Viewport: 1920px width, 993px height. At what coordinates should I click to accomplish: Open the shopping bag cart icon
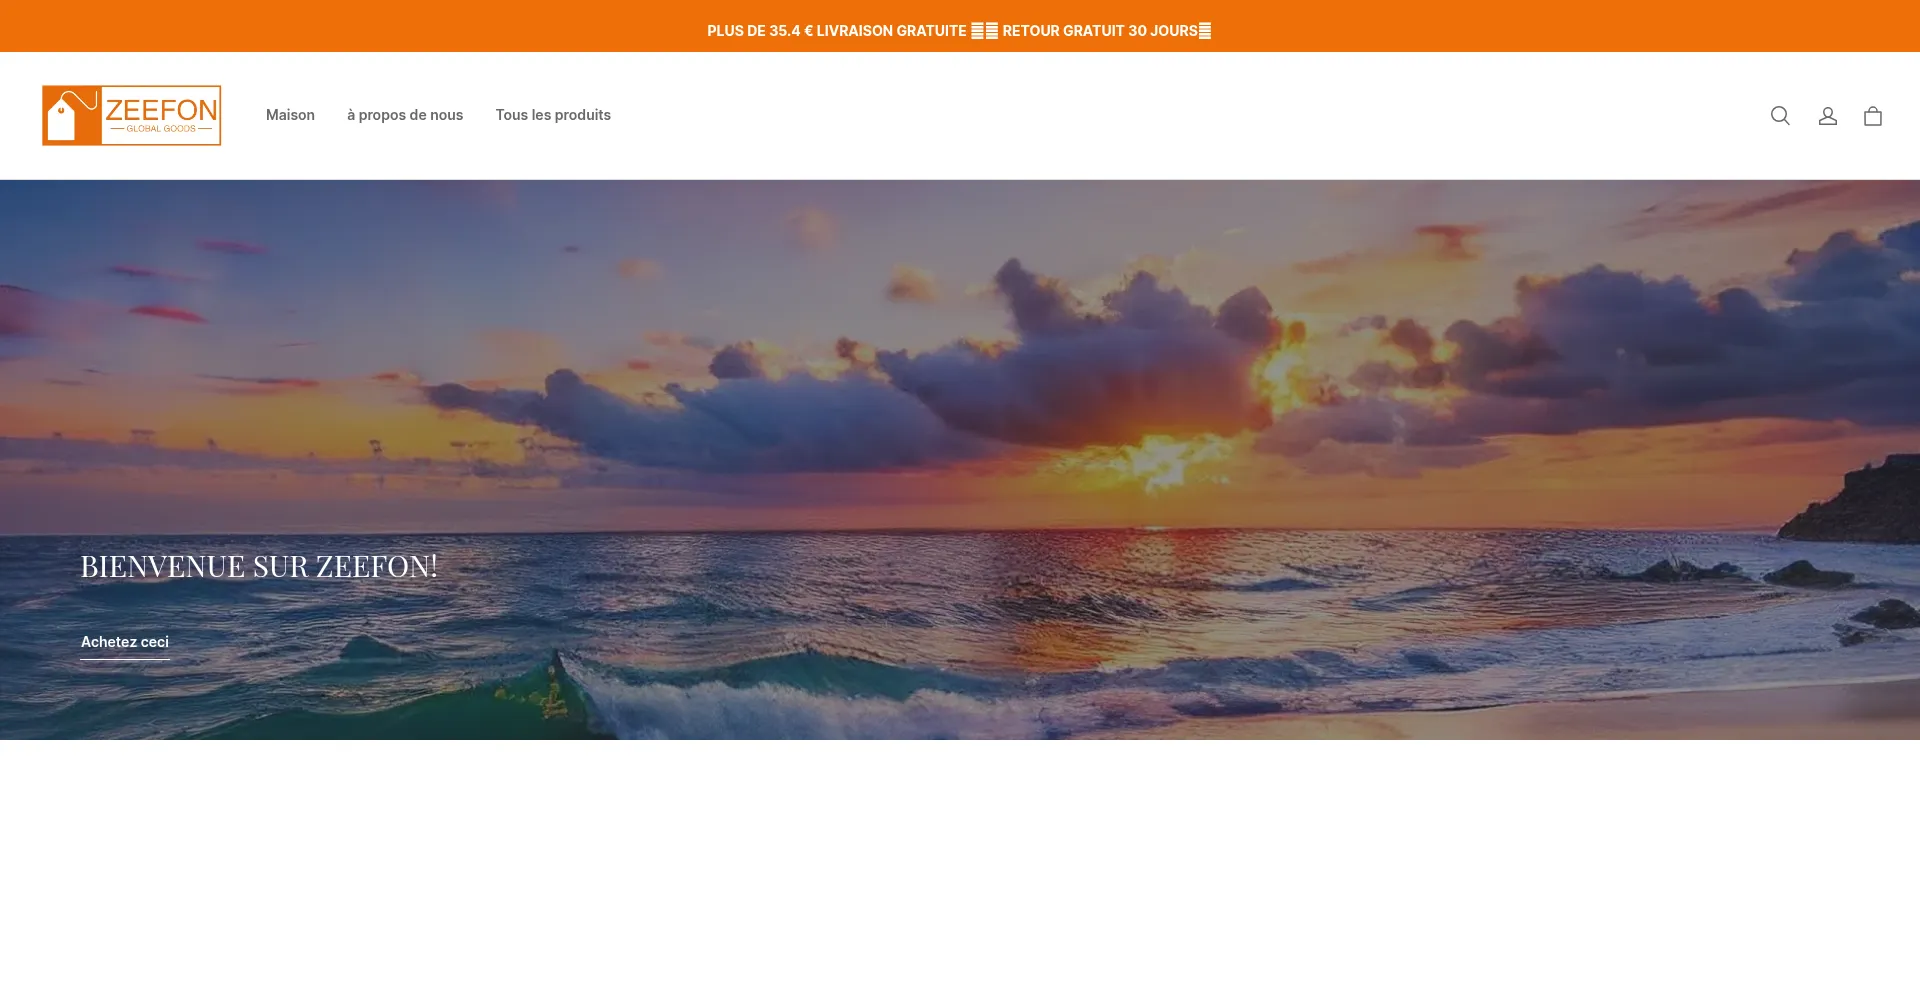(x=1872, y=116)
